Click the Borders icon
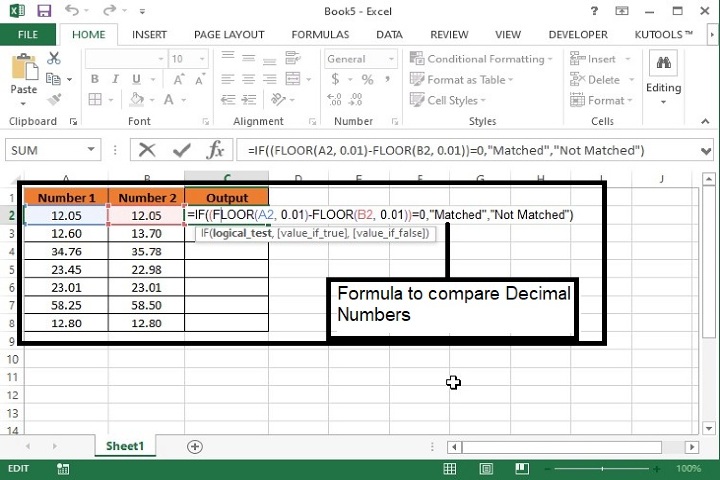The width and height of the screenshot is (720, 480). click(x=95, y=99)
